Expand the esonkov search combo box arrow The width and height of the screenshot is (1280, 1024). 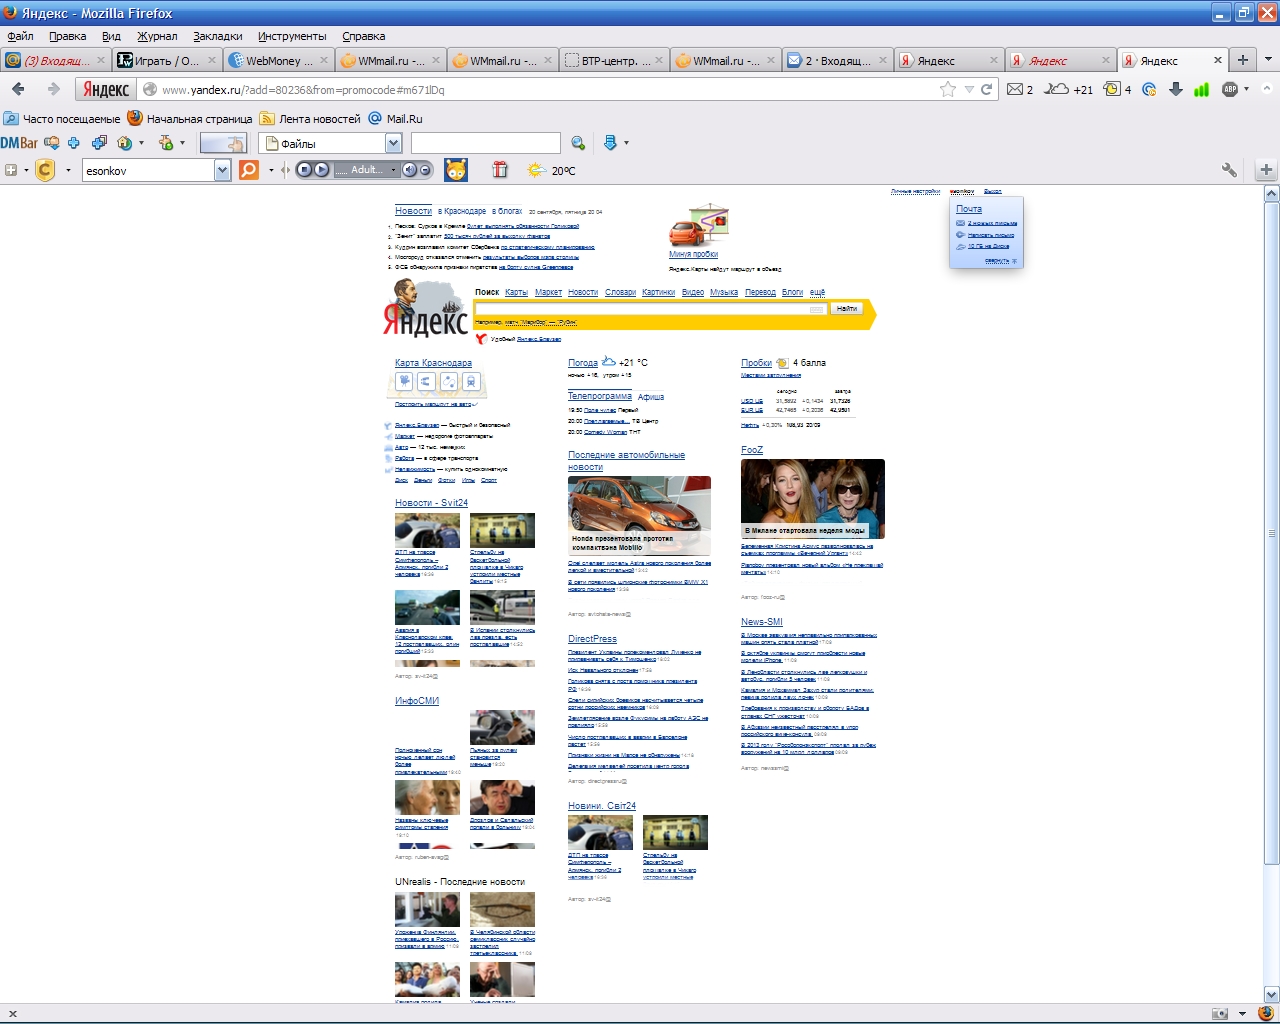[222, 170]
